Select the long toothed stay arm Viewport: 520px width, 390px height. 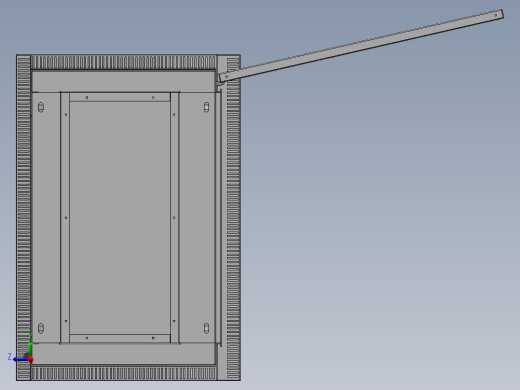[361, 46]
